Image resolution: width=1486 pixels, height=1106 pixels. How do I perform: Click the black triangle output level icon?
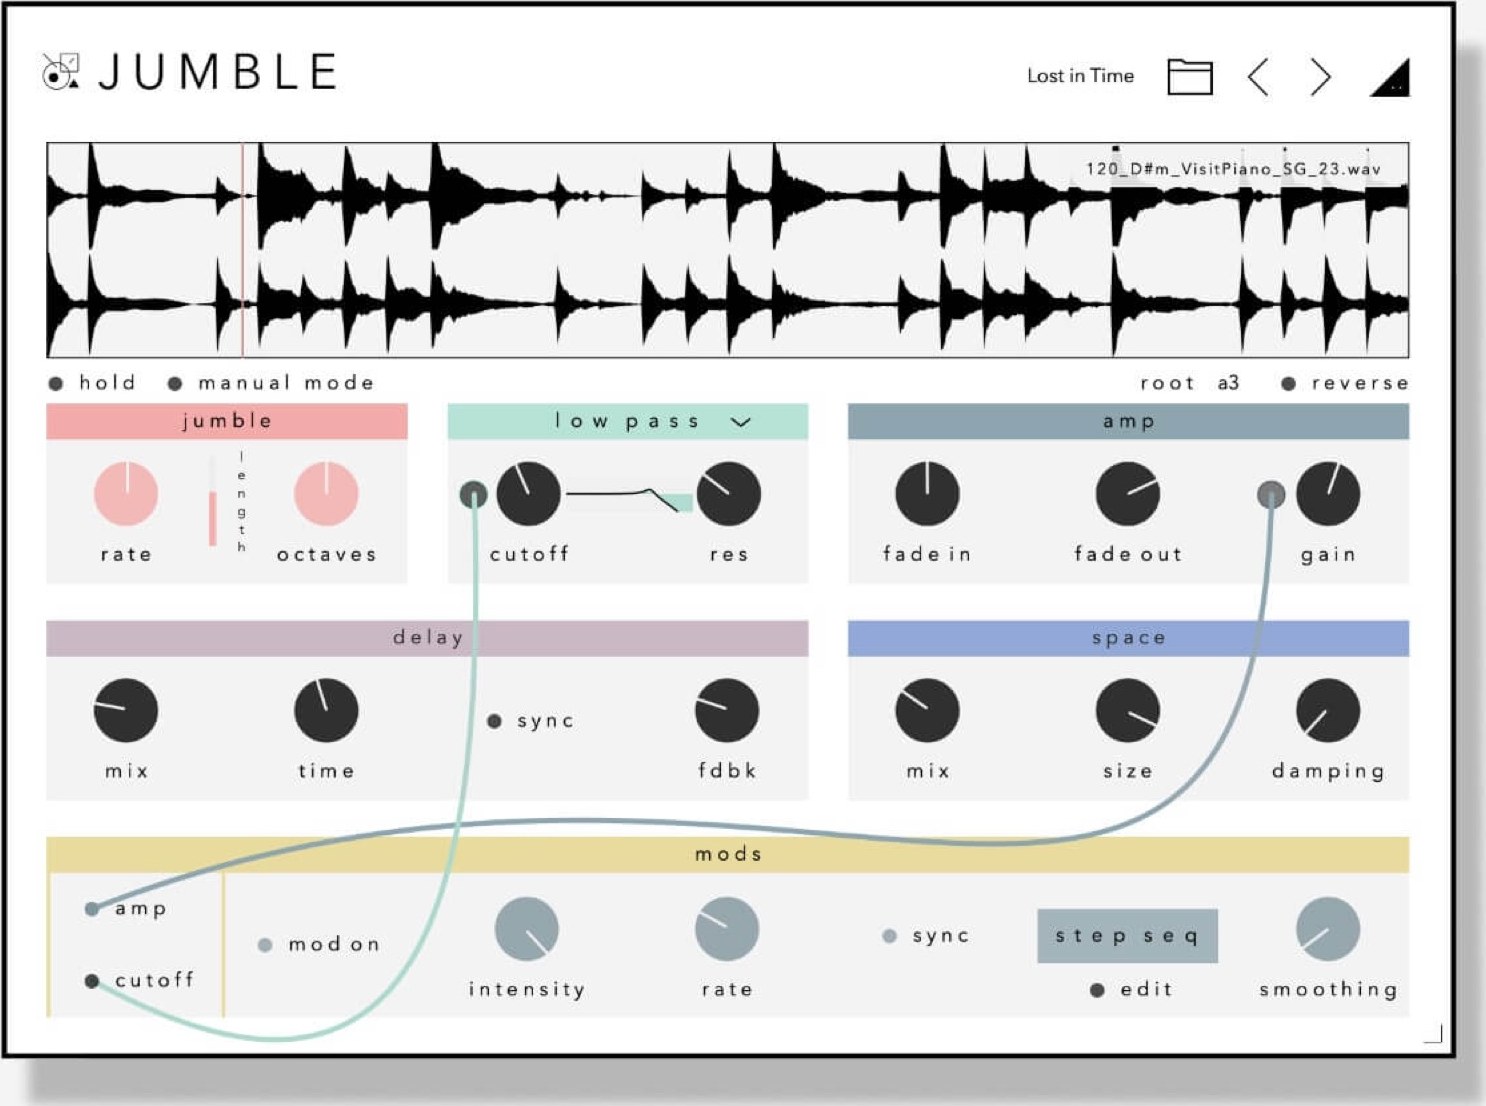[x=1390, y=77]
